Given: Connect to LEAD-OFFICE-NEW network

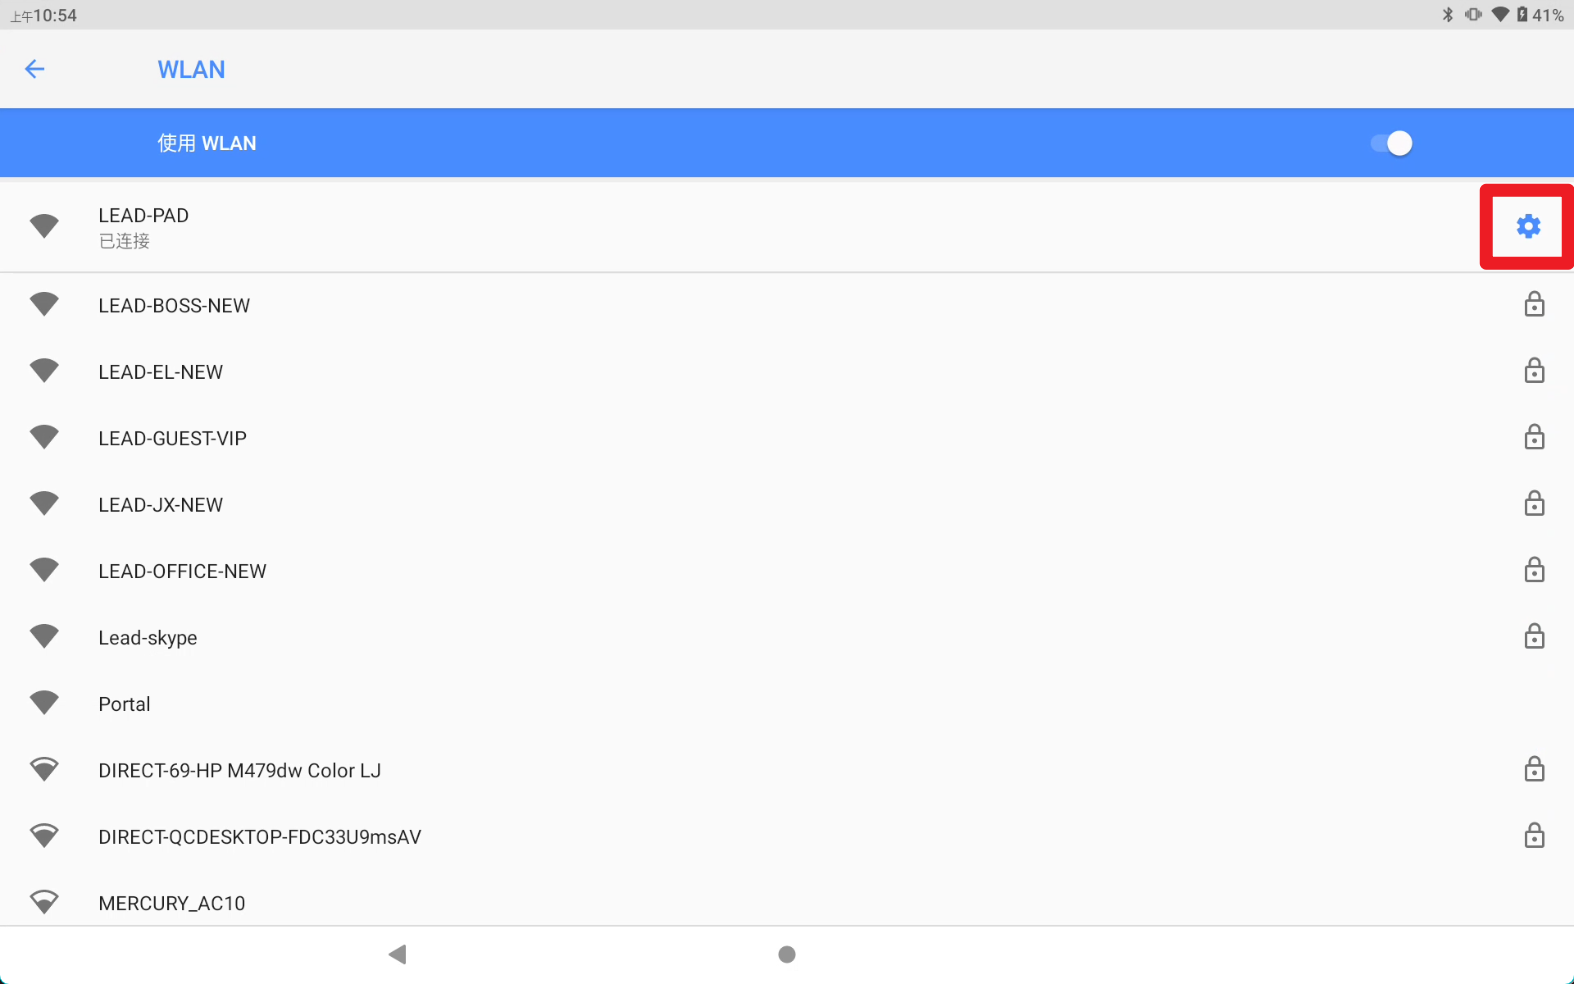Looking at the screenshot, I should [182, 571].
